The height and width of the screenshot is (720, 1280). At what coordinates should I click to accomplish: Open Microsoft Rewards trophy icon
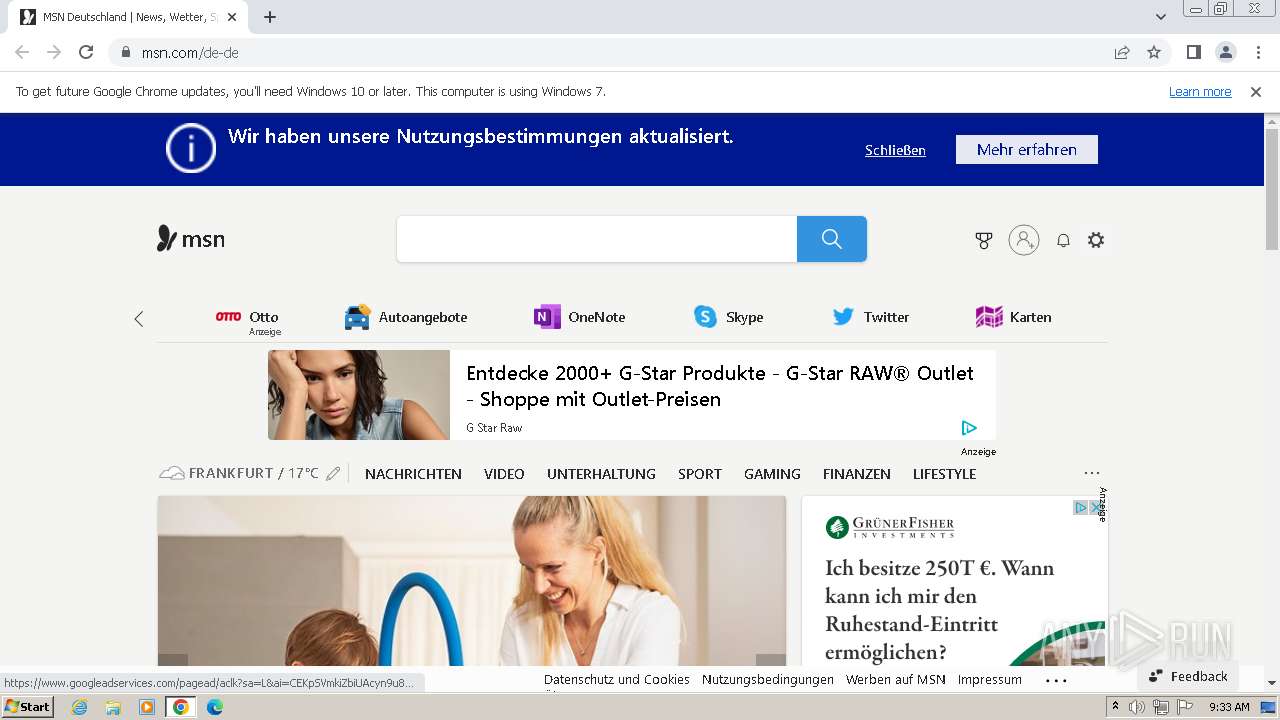(984, 240)
